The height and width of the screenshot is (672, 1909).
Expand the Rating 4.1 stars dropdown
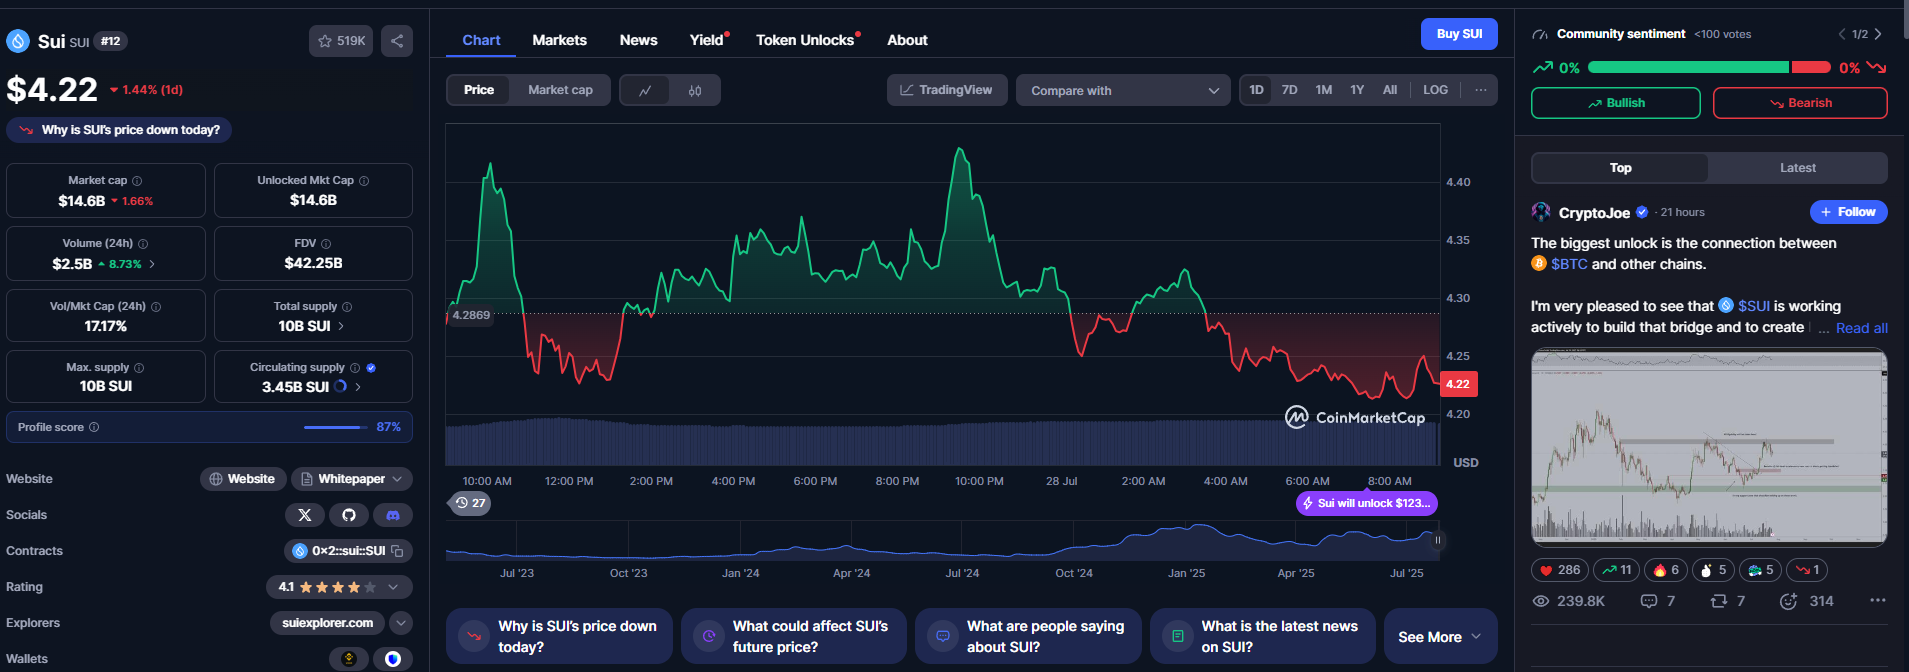click(x=339, y=587)
